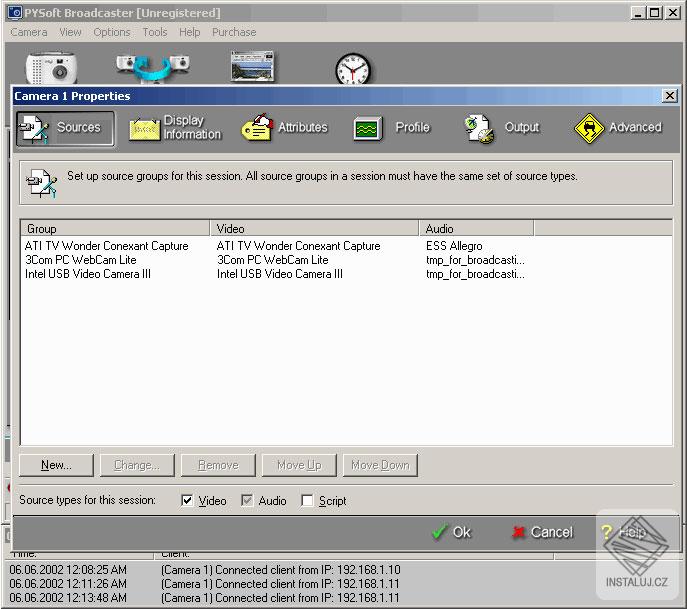Screen dimensions: 687x609
Task: Switch to Display Information tab
Action: point(175,127)
